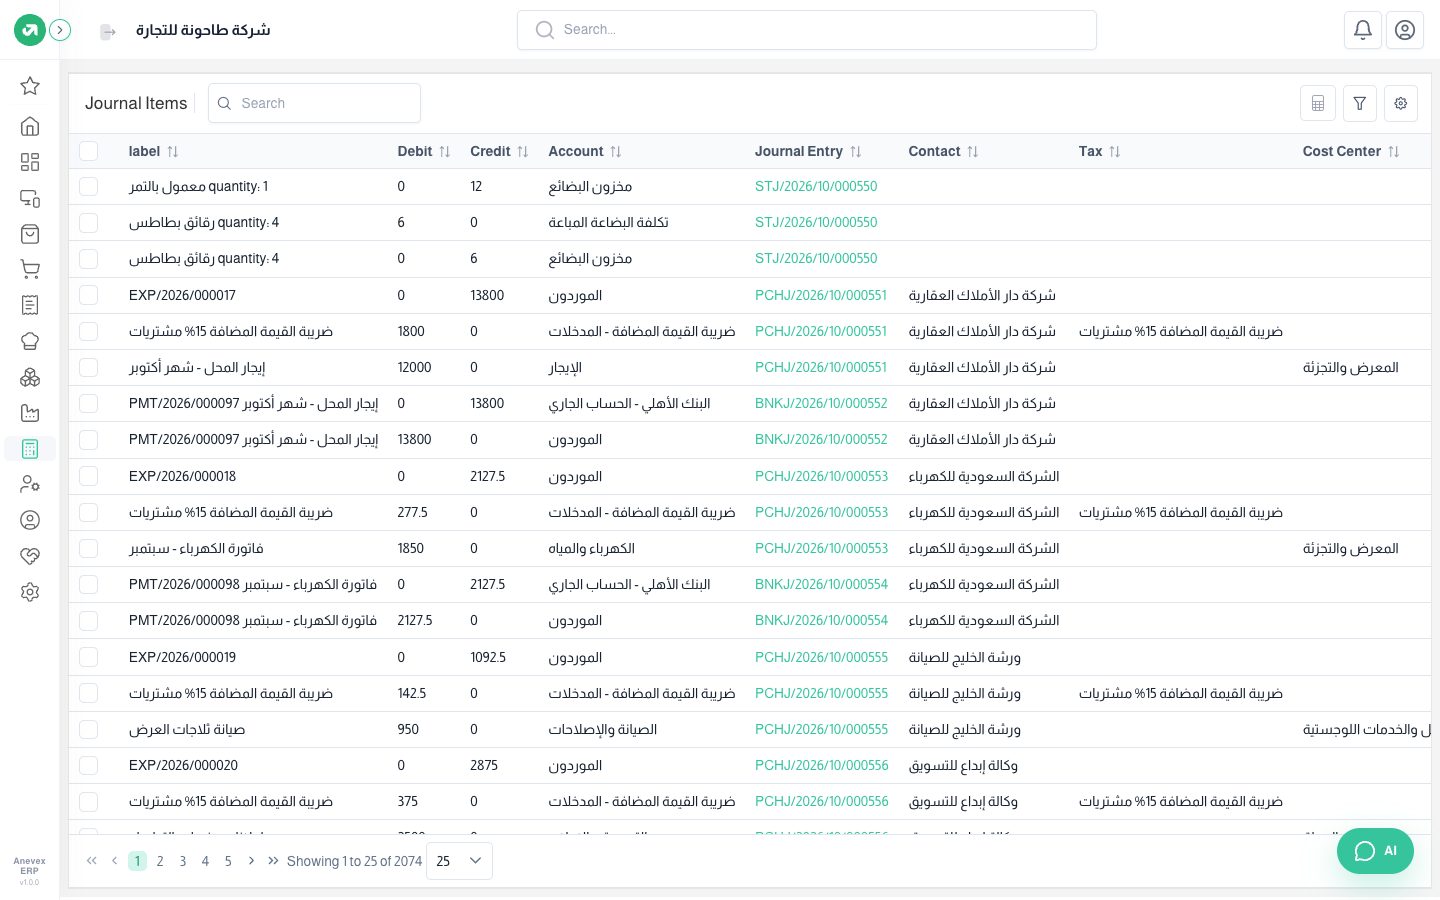Sort by the Account column header
Viewport: 1440px width, 900px height.
click(x=585, y=151)
